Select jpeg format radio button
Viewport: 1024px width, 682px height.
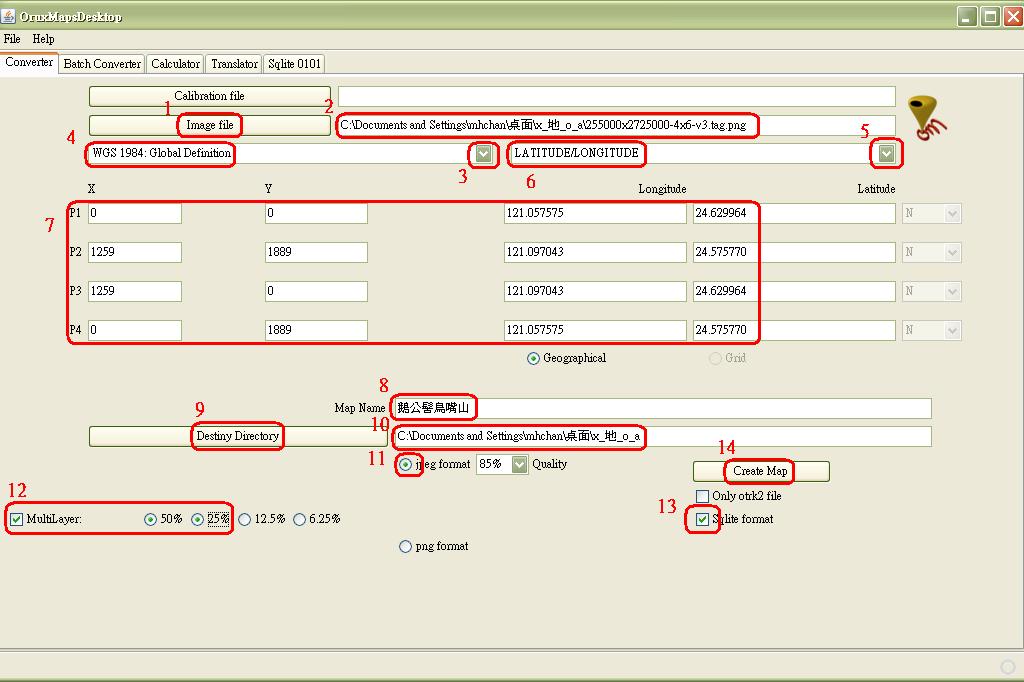pos(406,464)
